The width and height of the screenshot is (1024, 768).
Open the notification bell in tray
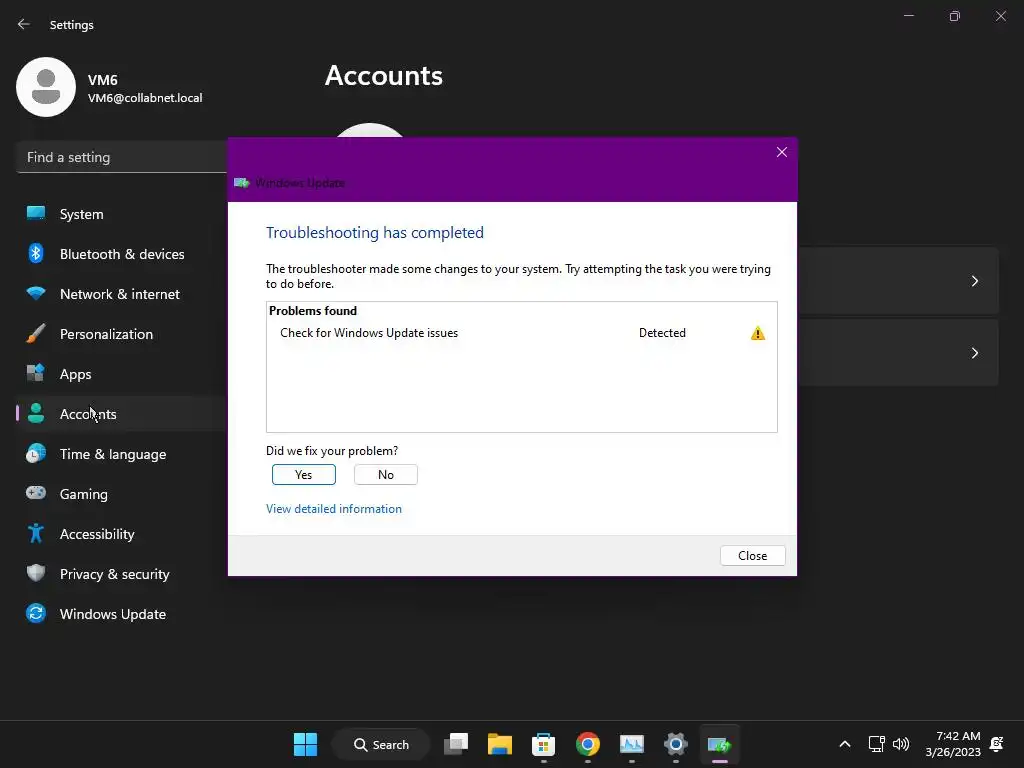tap(997, 744)
